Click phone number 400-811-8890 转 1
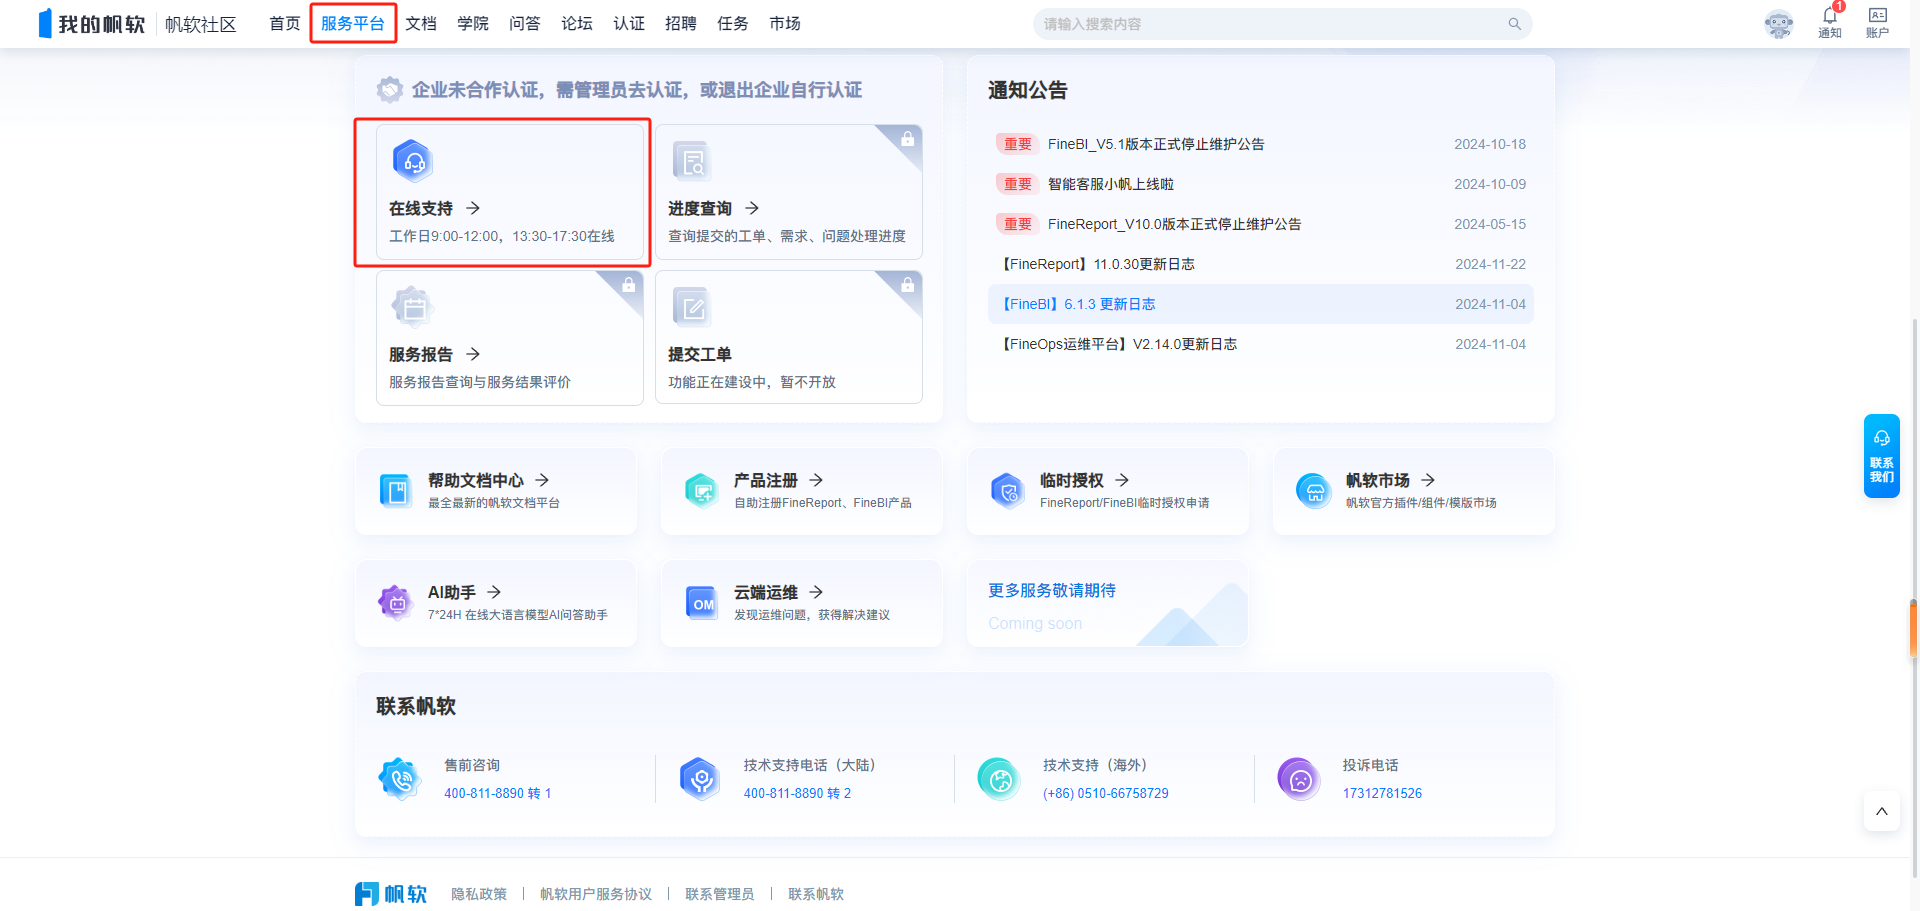Viewport: 1920px width, 911px height. pos(498,793)
